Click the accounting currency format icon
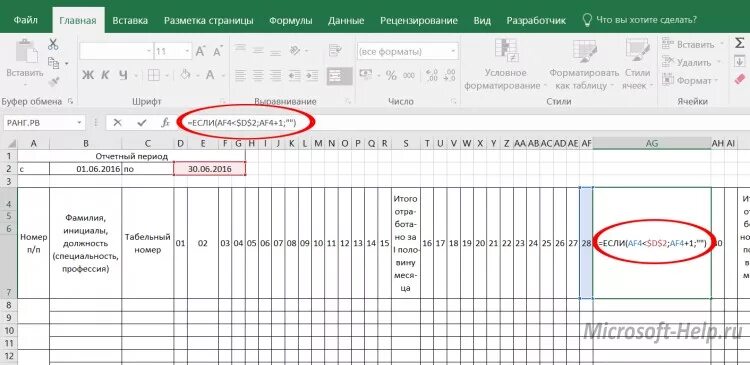The image size is (750, 365). [366, 75]
